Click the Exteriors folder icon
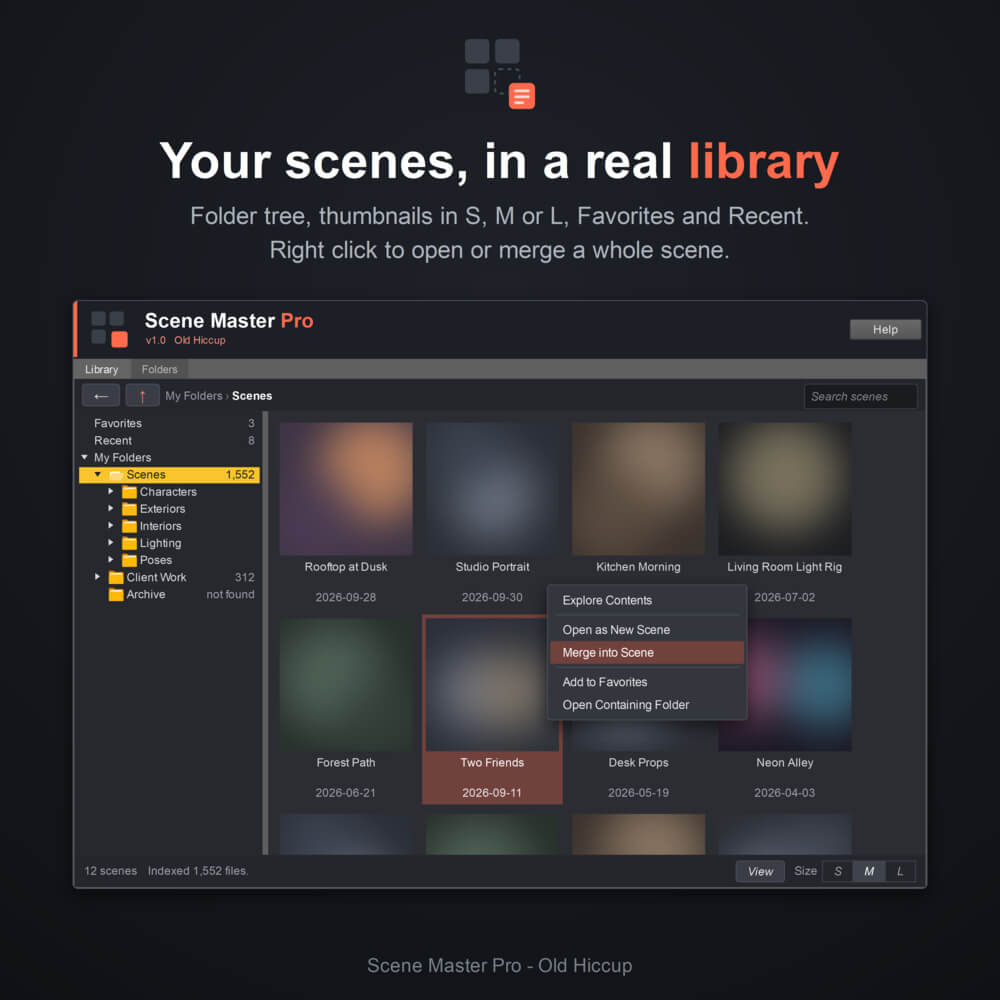The width and height of the screenshot is (1000, 1000). point(129,509)
